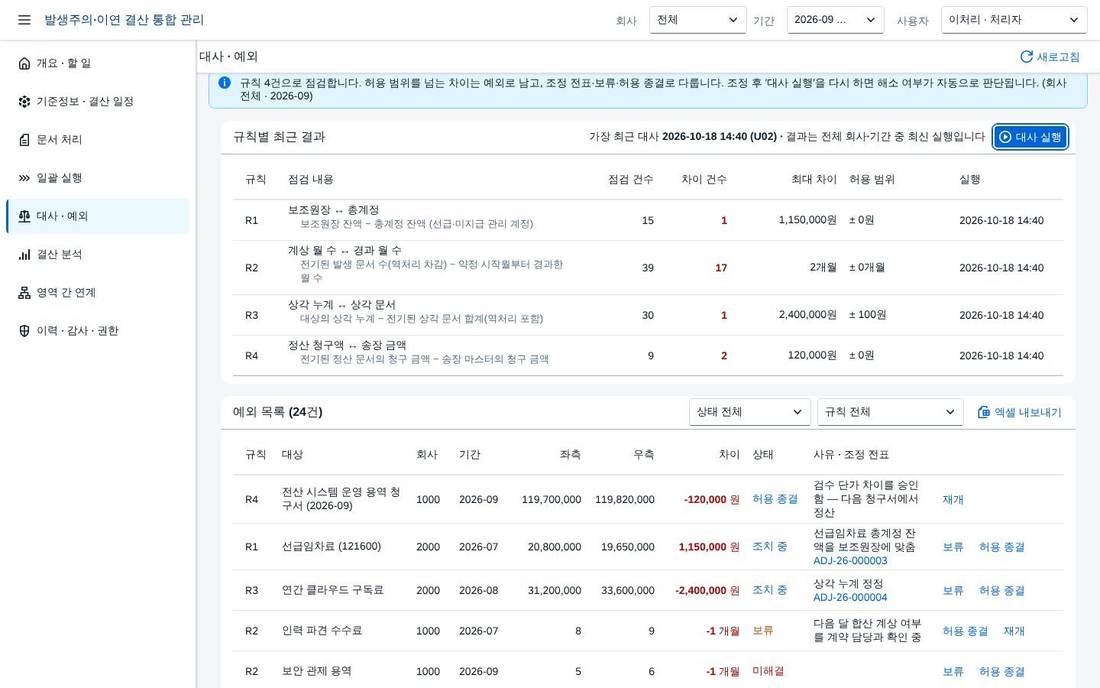
Task: Select rule R3 상각 누계 ↔ 상각 문서
Action: coord(648,315)
